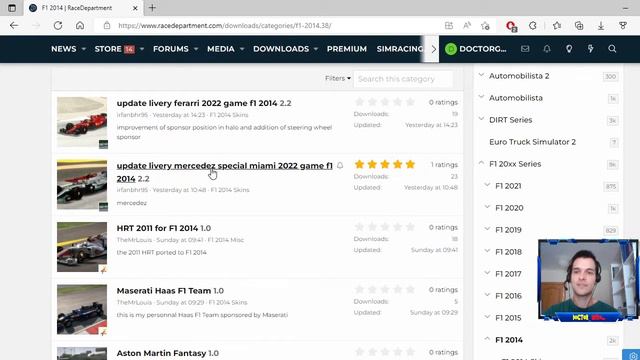Open the Filters dropdown

tap(338, 78)
